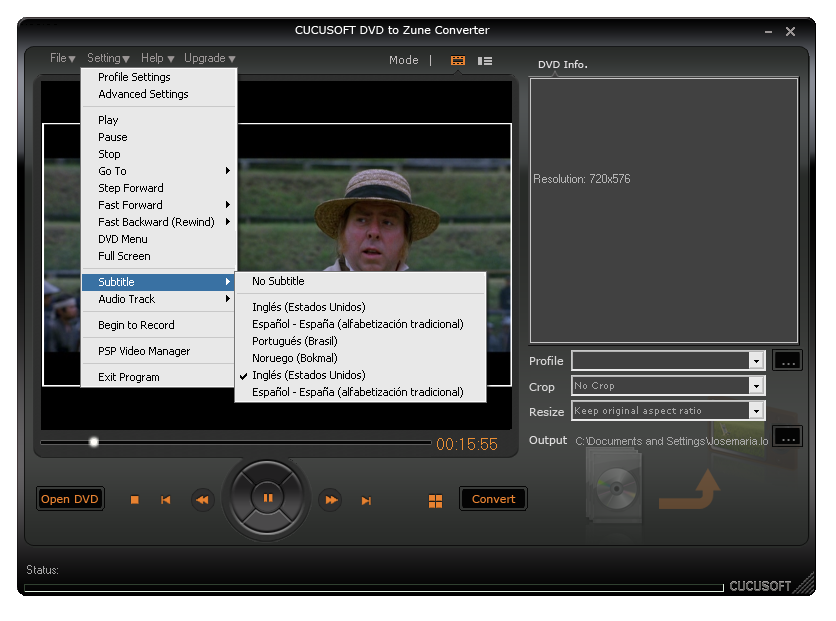Select the first Español - España subtitle

(360, 324)
